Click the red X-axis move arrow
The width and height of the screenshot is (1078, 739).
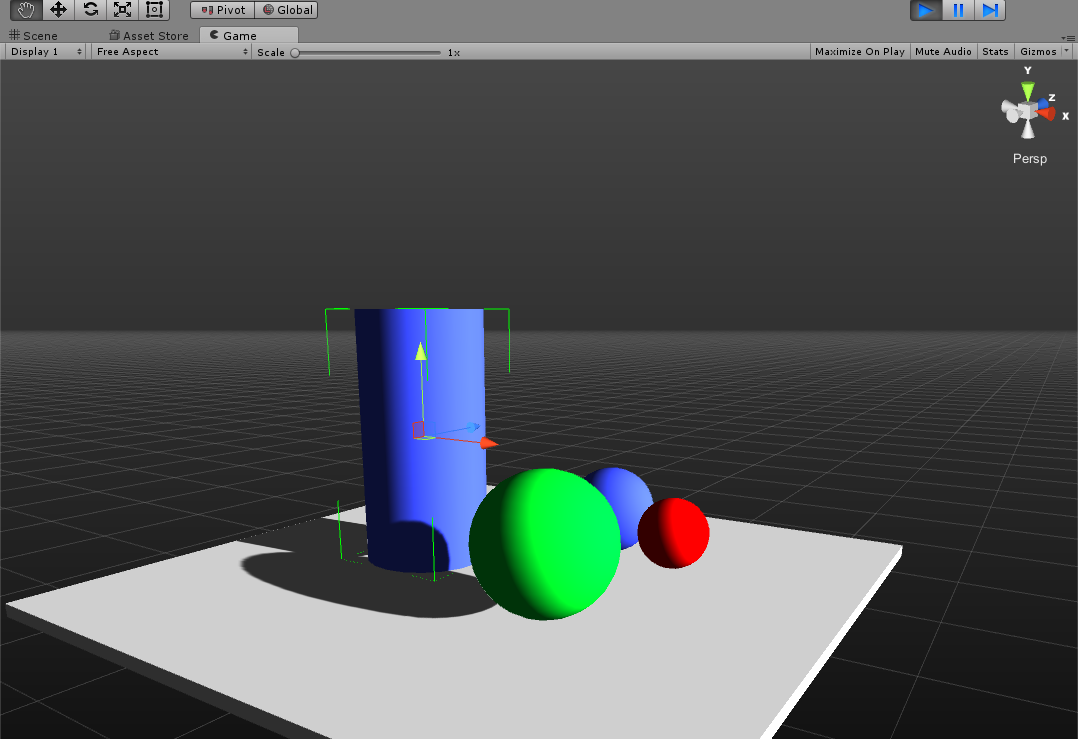(488, 443)
